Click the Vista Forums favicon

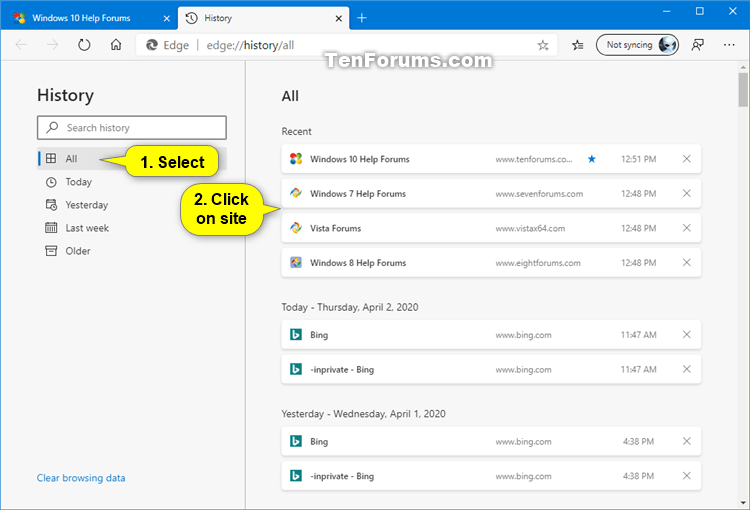pos(296,228)
